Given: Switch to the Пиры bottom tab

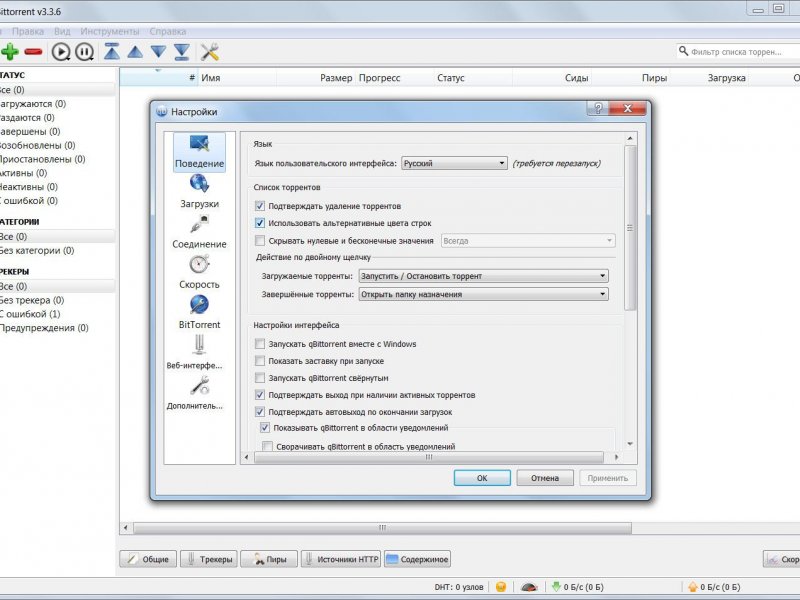Looking at the screenshot, I should [x=269, y=559].
